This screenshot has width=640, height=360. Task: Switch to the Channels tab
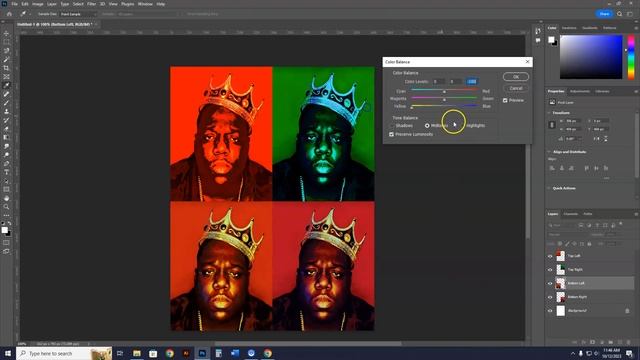point(571,214)
